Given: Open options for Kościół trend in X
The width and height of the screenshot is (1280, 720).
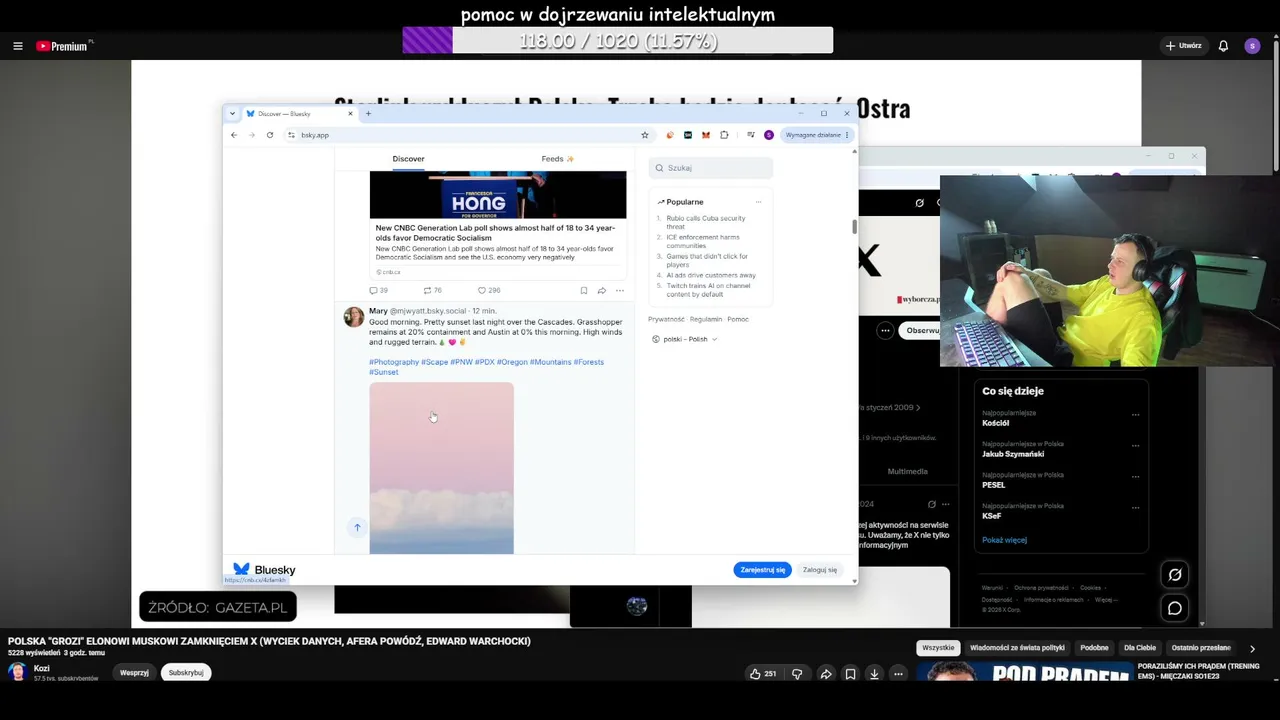Looking at the screenshot, I should 1135,414.
